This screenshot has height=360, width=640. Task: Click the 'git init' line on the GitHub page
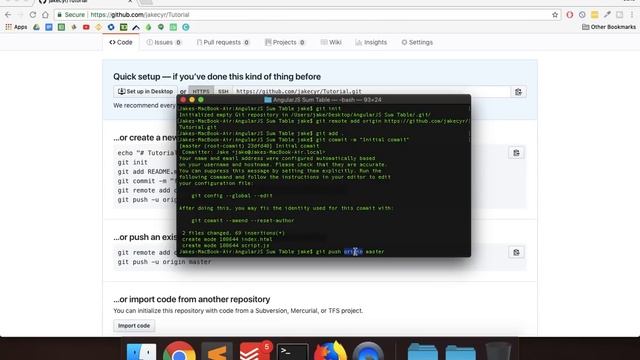pos(133,162)
